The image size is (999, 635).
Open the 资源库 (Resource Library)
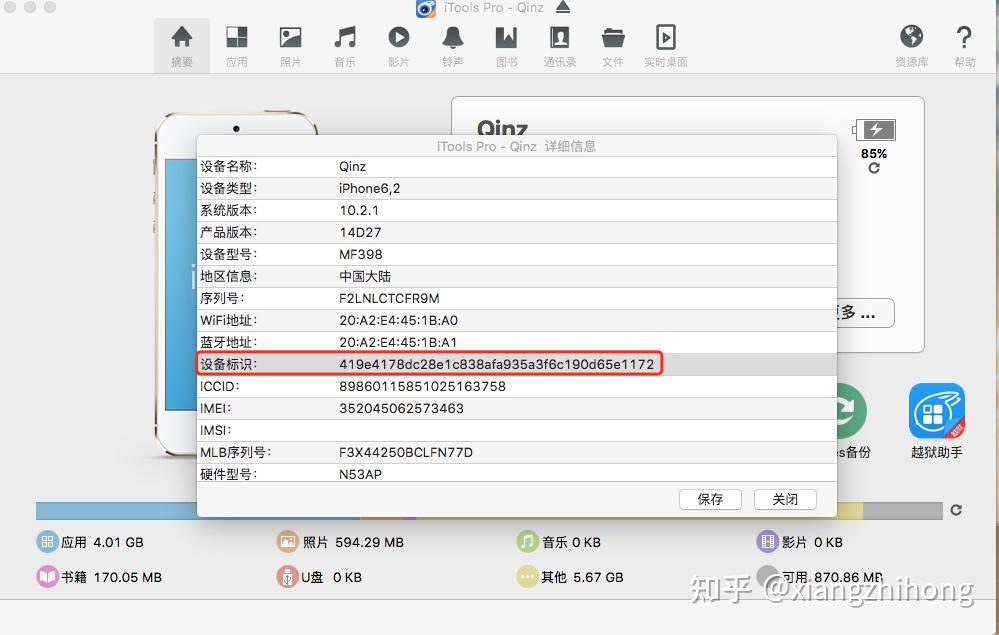coord(912,45)
